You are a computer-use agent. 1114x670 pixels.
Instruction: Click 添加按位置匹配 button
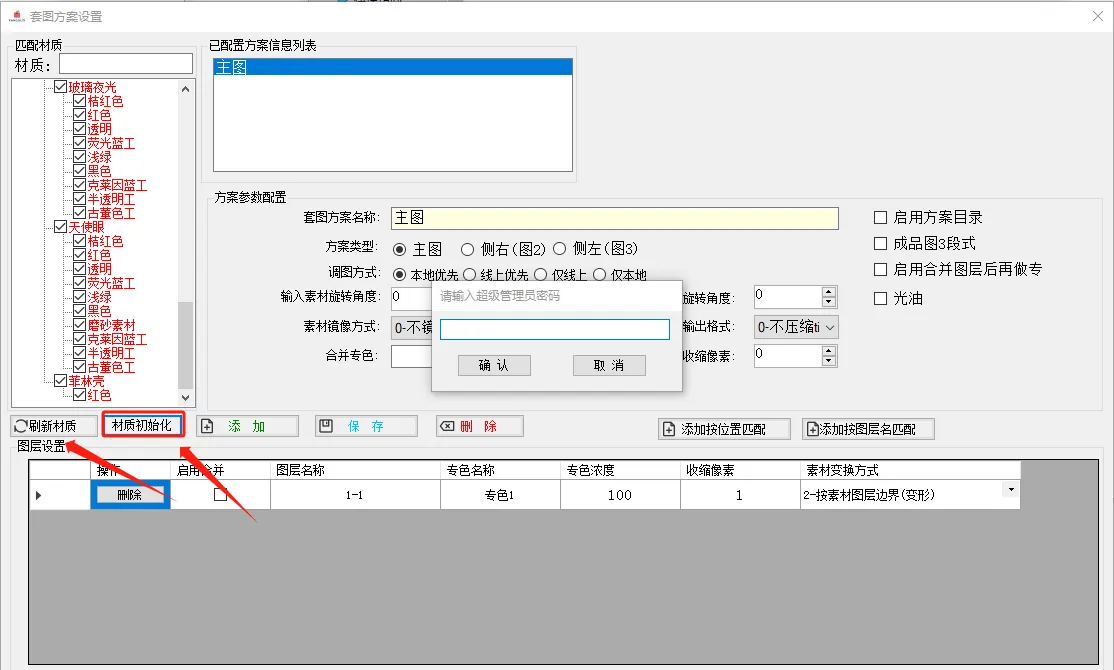[x=724, y=429]
